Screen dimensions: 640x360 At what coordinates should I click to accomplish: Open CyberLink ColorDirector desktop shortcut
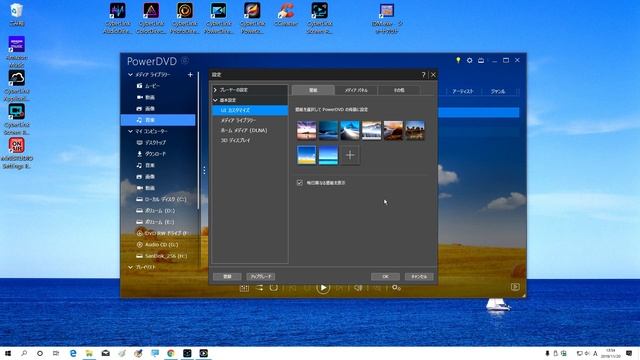click(x=151, y=18)
